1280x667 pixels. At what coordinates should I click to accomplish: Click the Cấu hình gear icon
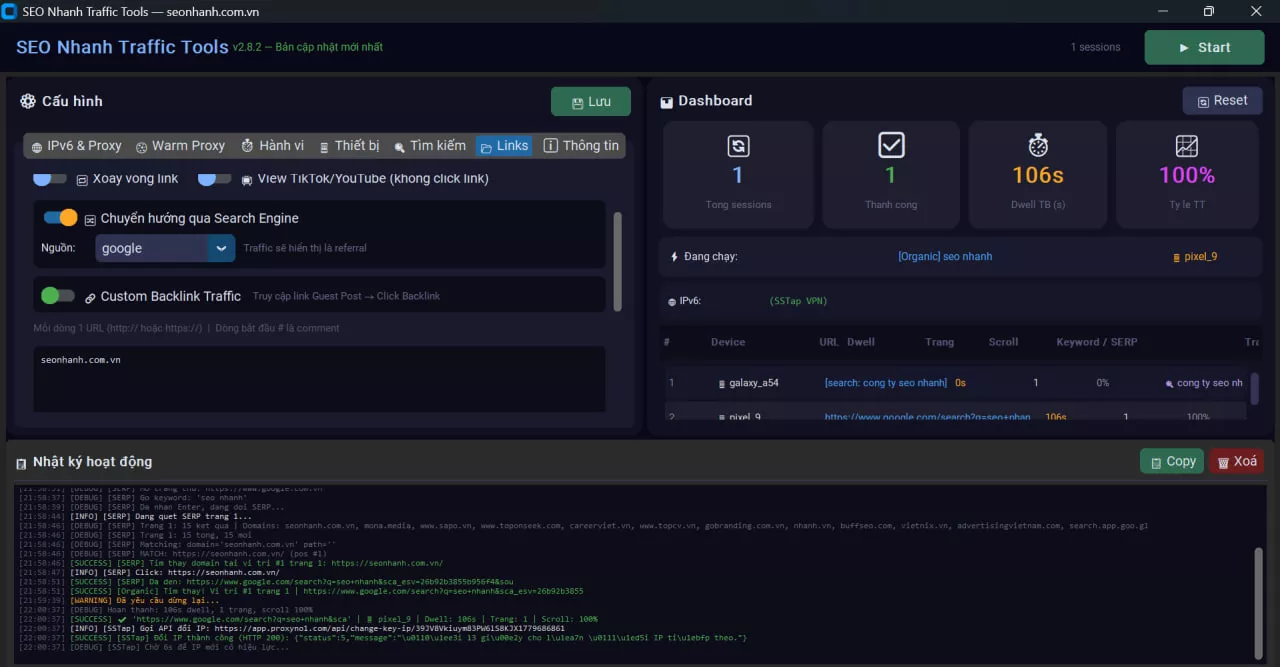28,101
